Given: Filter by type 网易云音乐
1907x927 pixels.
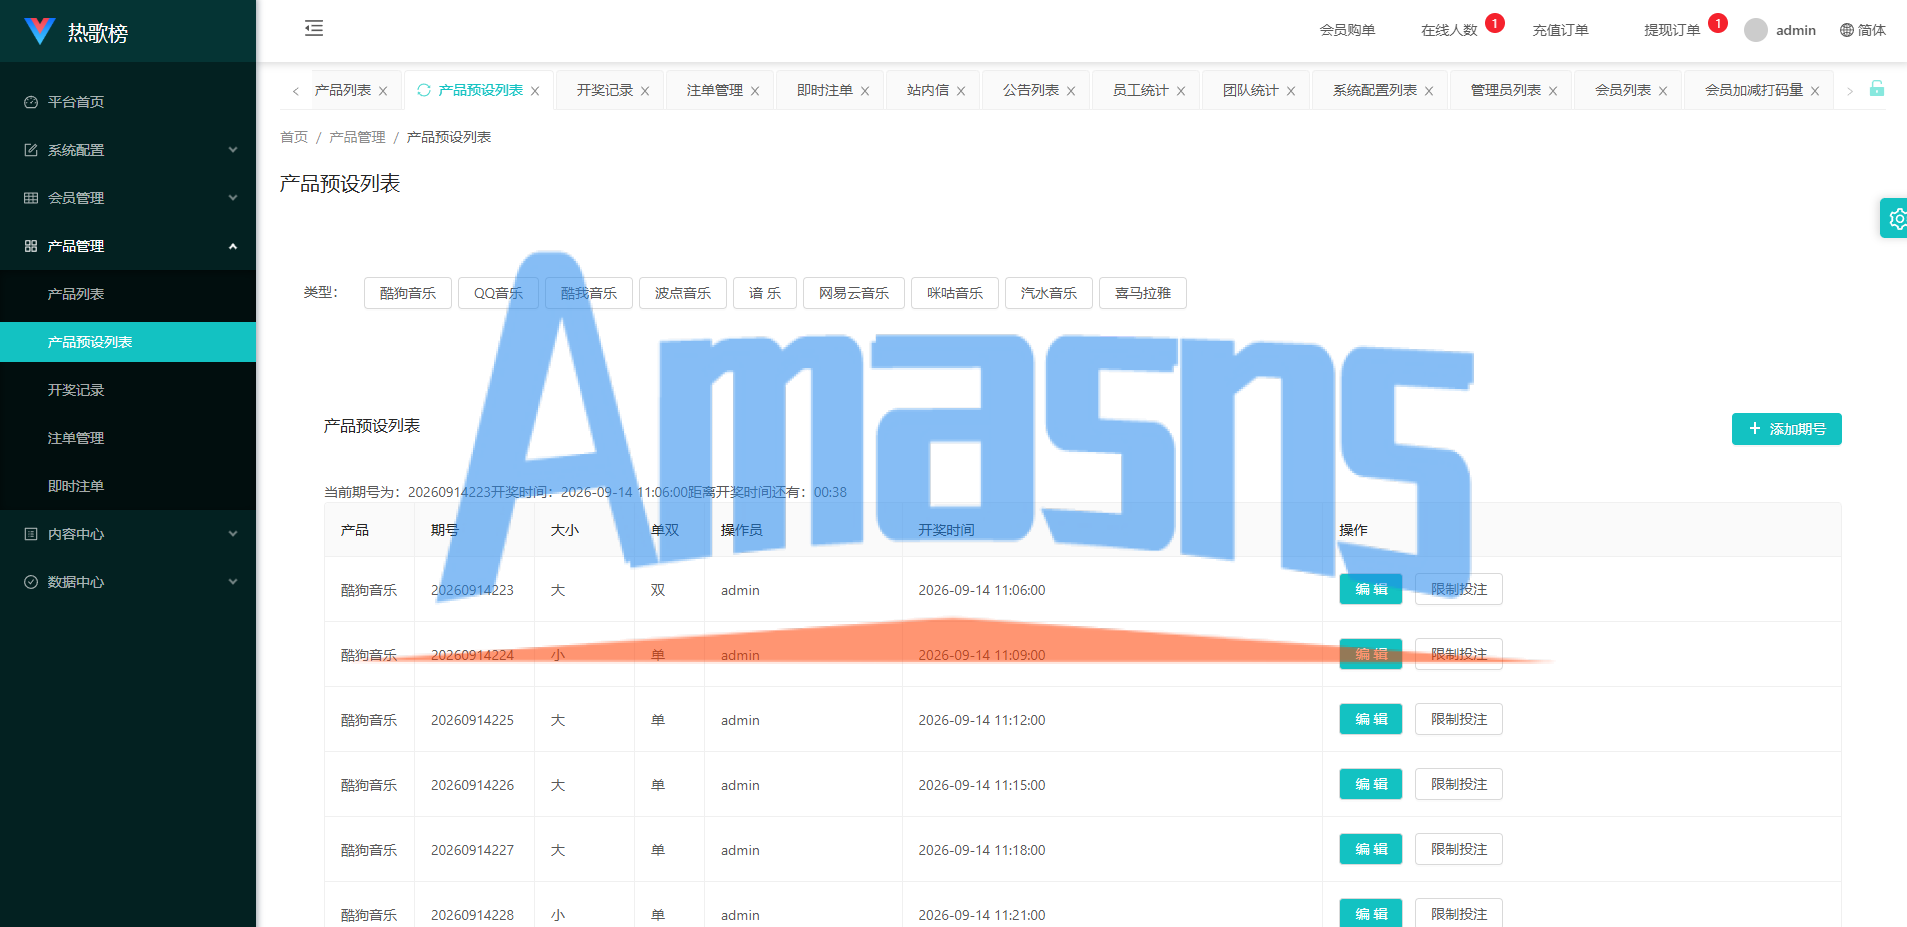Looking at the screenshot, I should pyautogui.click(x=854, y=293).
